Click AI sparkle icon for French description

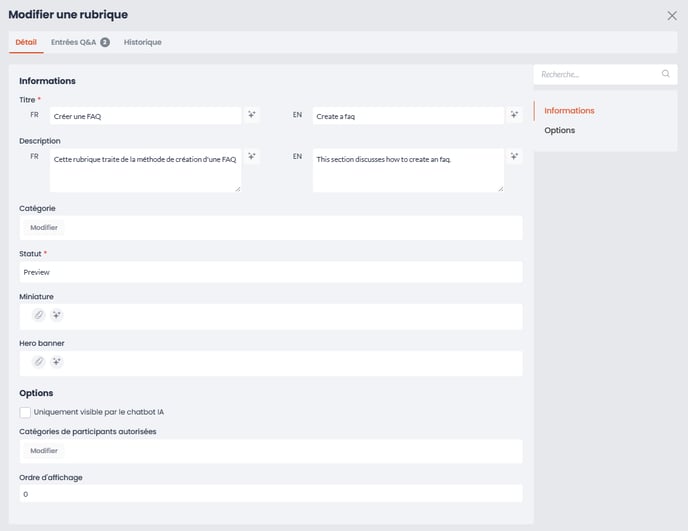click(251, 156)
